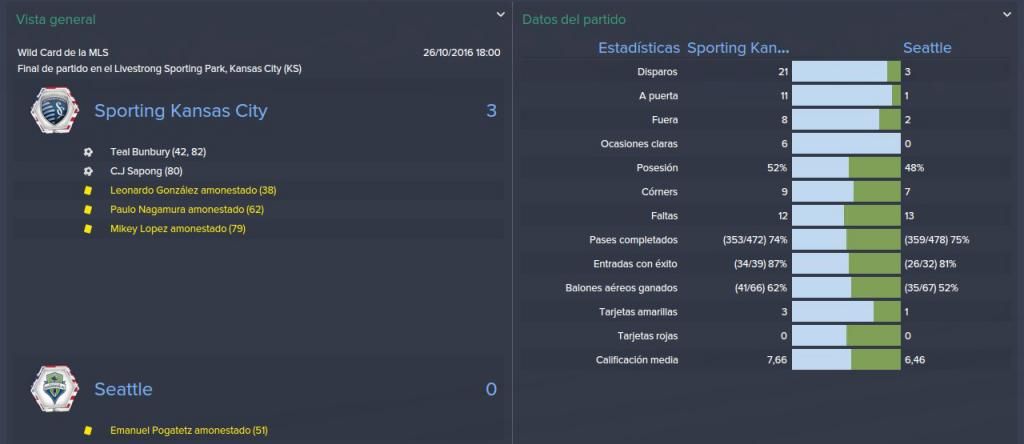Collapse the Vista general panel chevron
The height and width of the screenshot is (444, 1024).
500,14
